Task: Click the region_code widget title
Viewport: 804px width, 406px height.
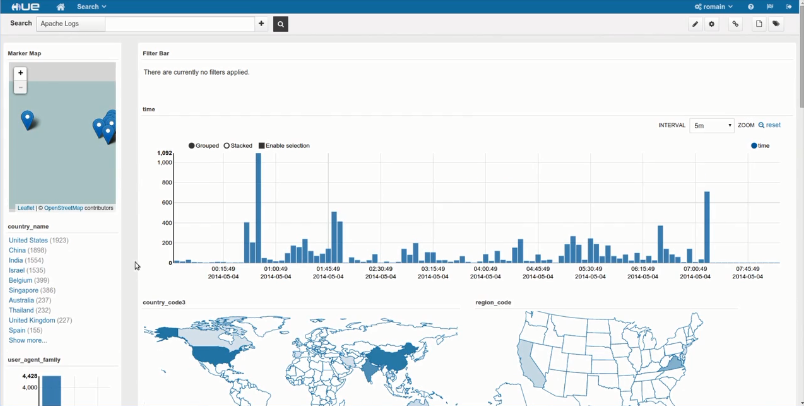Action: tap(493, 302)
